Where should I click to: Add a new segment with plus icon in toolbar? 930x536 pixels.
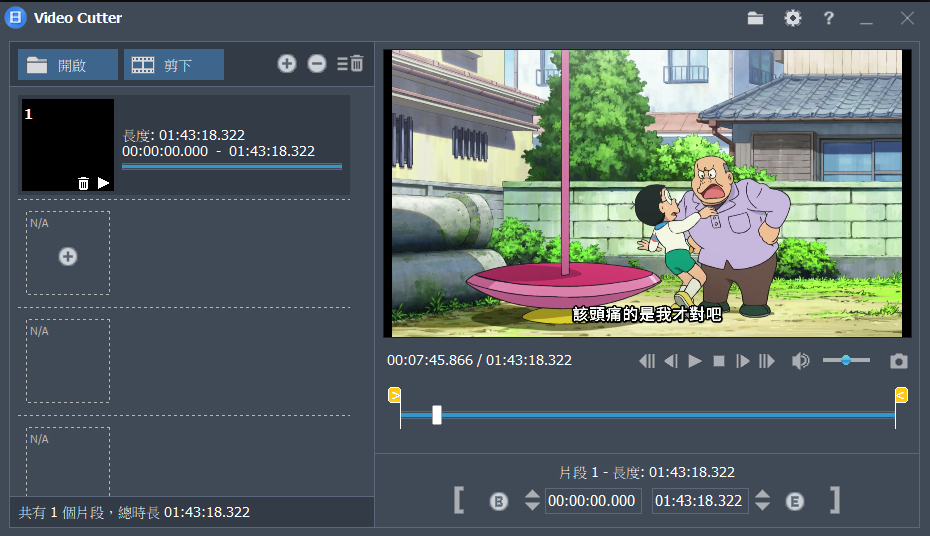[x=287, y=63]
